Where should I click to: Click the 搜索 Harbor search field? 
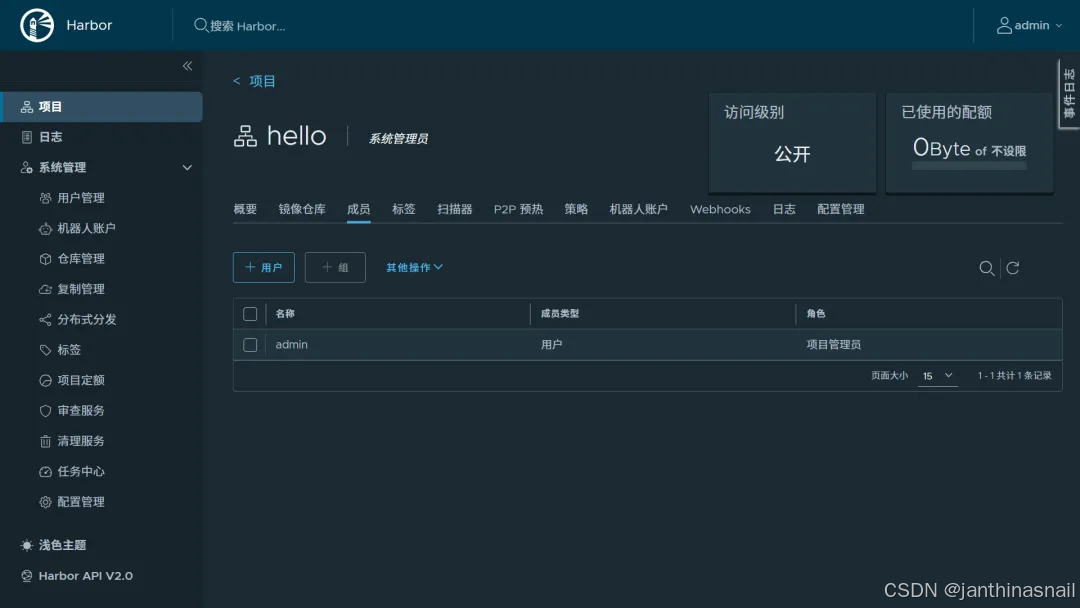247,26
